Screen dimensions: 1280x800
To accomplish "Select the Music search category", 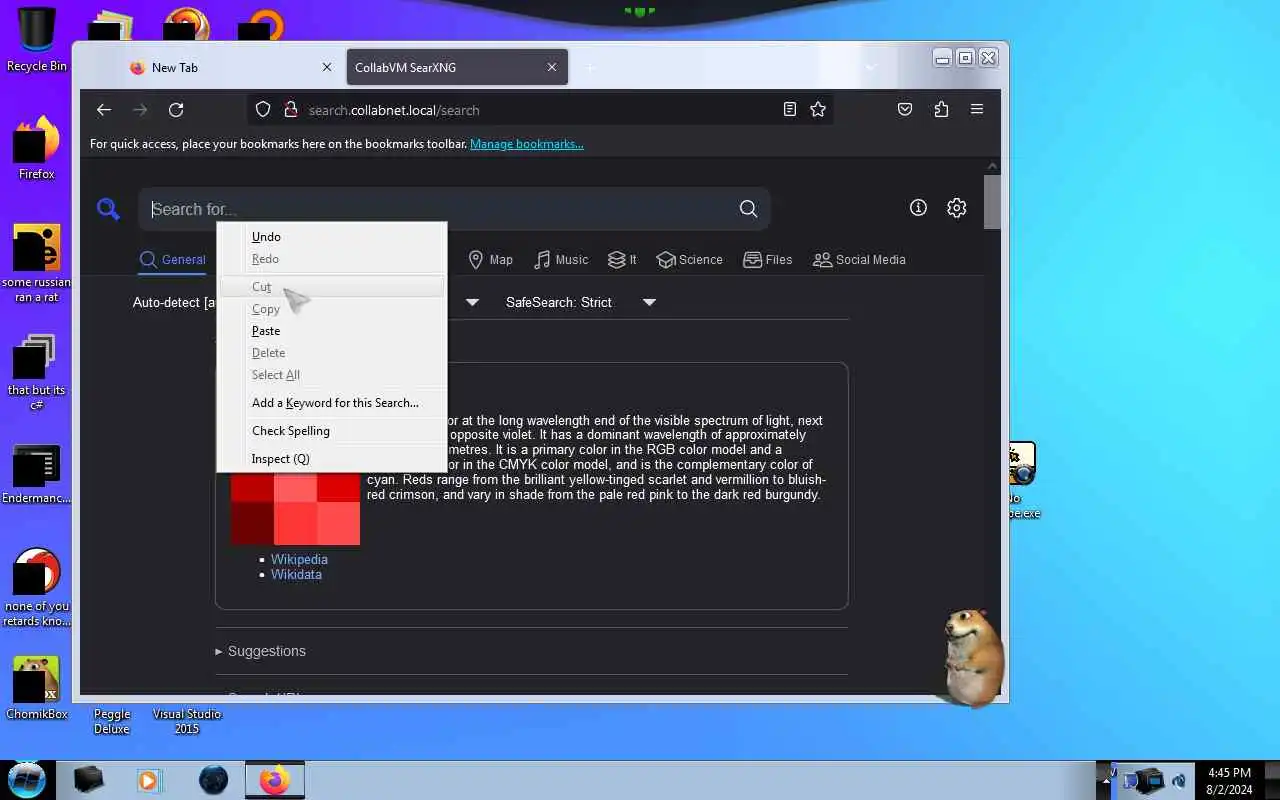I will [x=561, y=260].
